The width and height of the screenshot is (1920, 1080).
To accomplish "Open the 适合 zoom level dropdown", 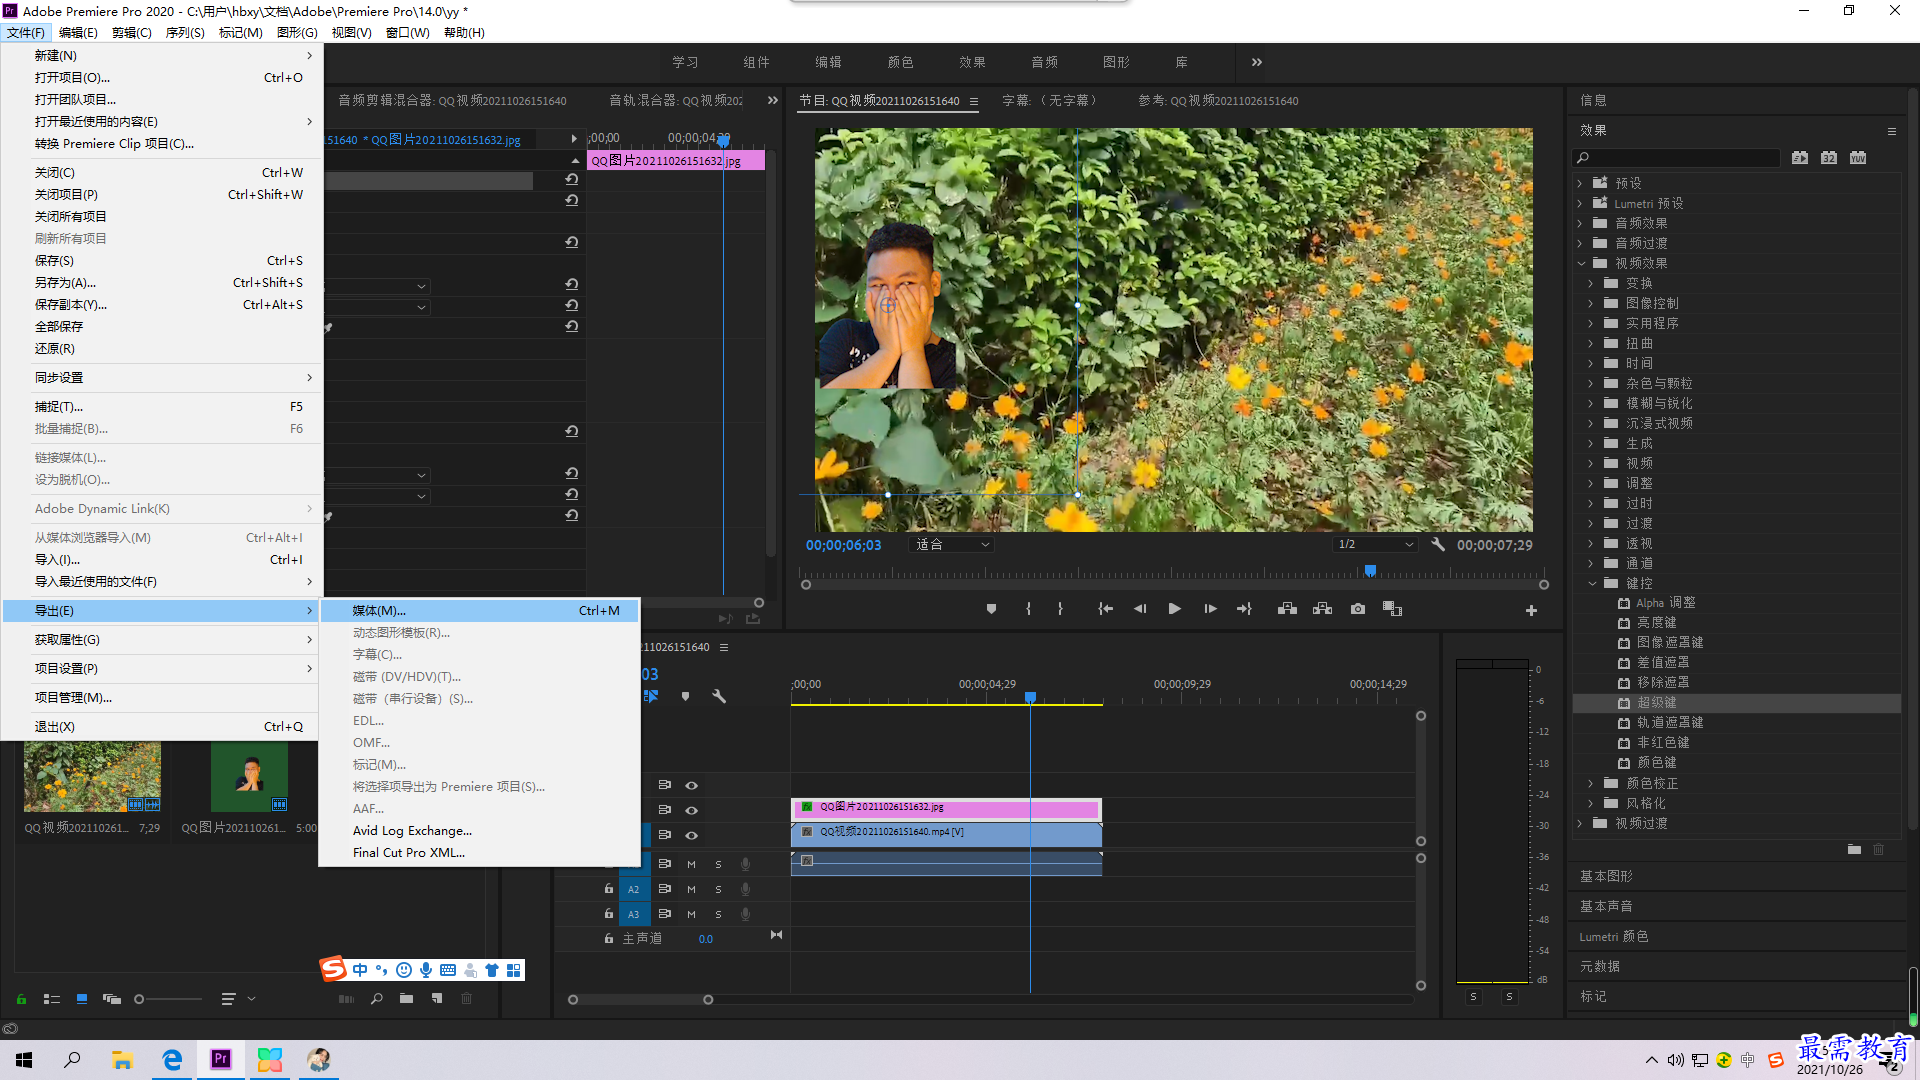I will click(951, 545).
